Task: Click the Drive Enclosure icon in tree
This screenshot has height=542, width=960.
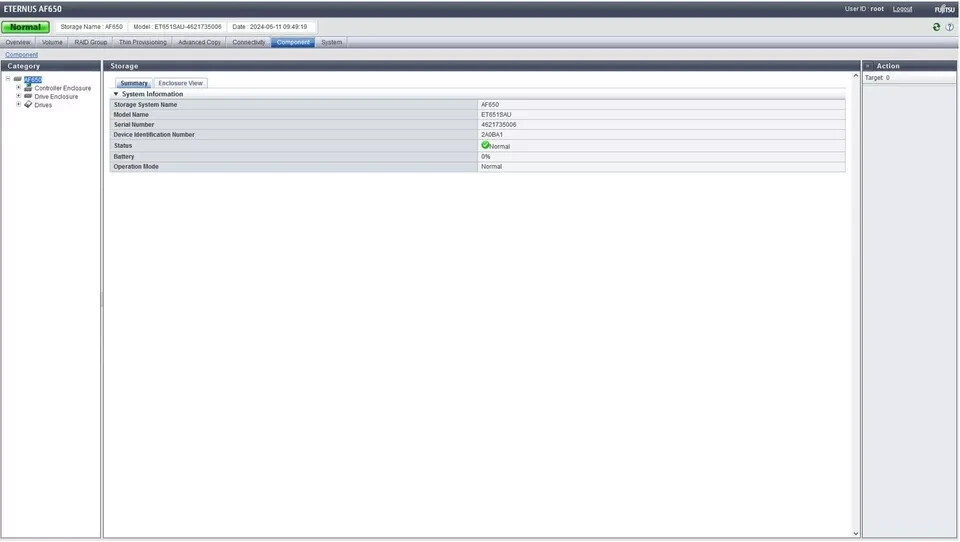Action: tap(28, 96)
